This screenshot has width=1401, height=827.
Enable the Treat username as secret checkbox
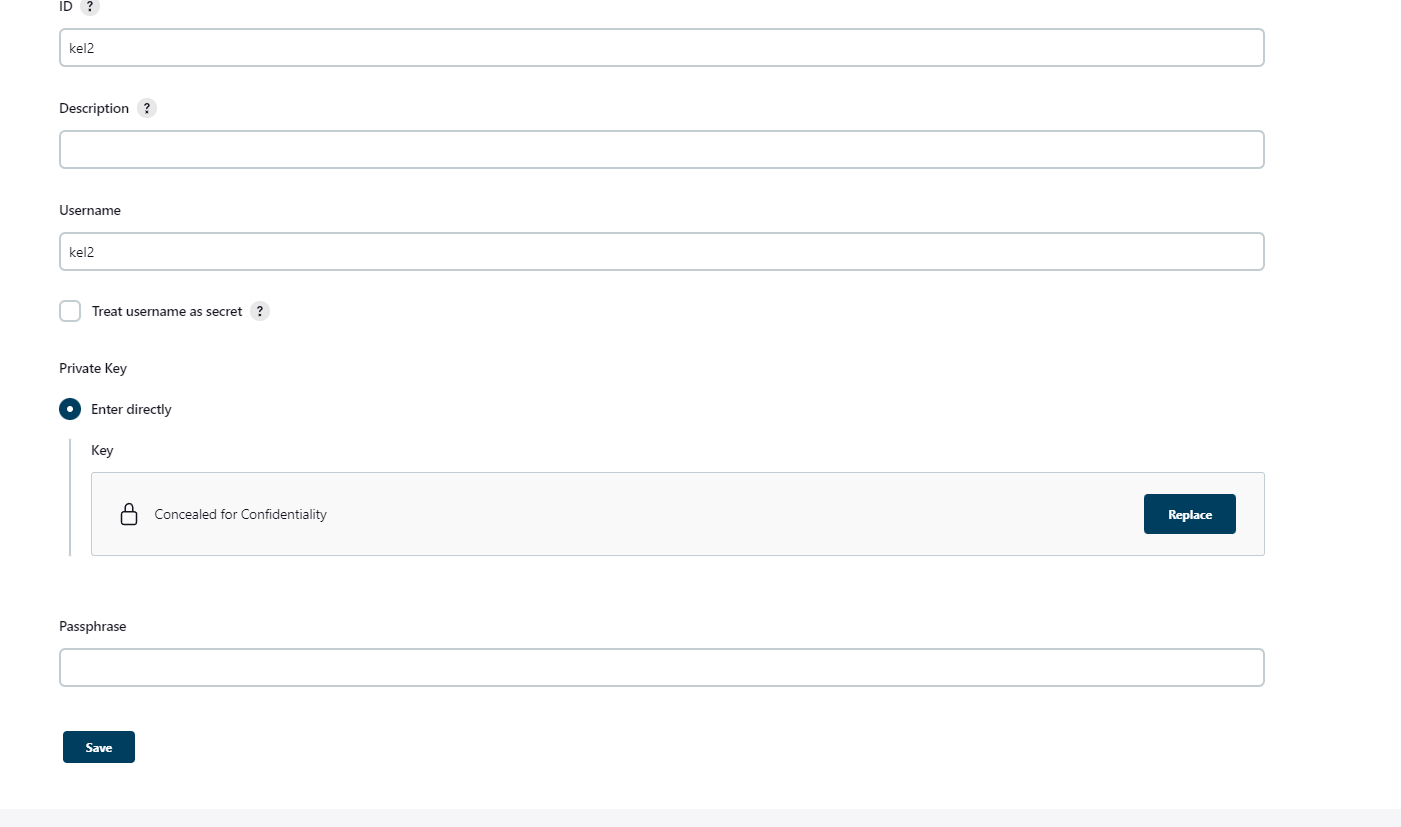pyautogui.click(x=70, y=311)
